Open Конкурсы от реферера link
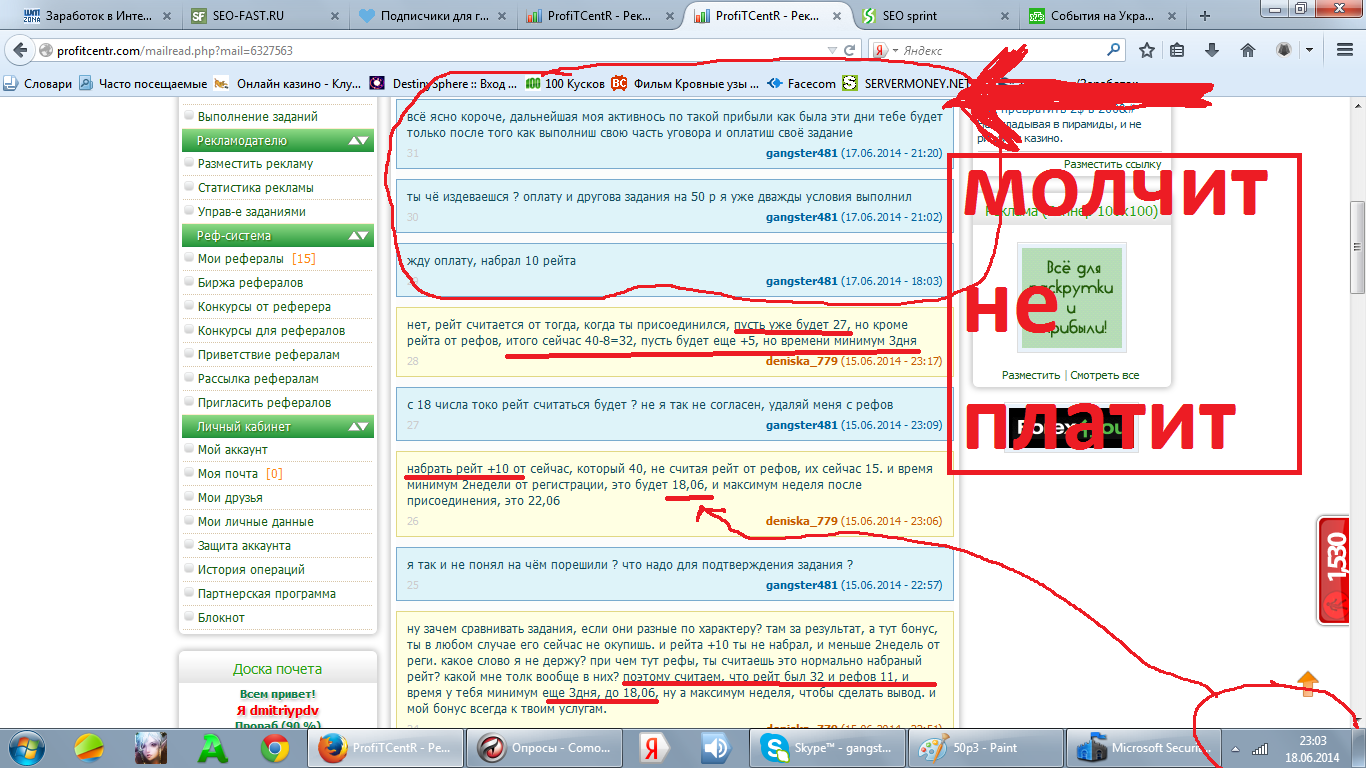The height and width of the screenshot is (768, 1366). click(x=264, y=307)
